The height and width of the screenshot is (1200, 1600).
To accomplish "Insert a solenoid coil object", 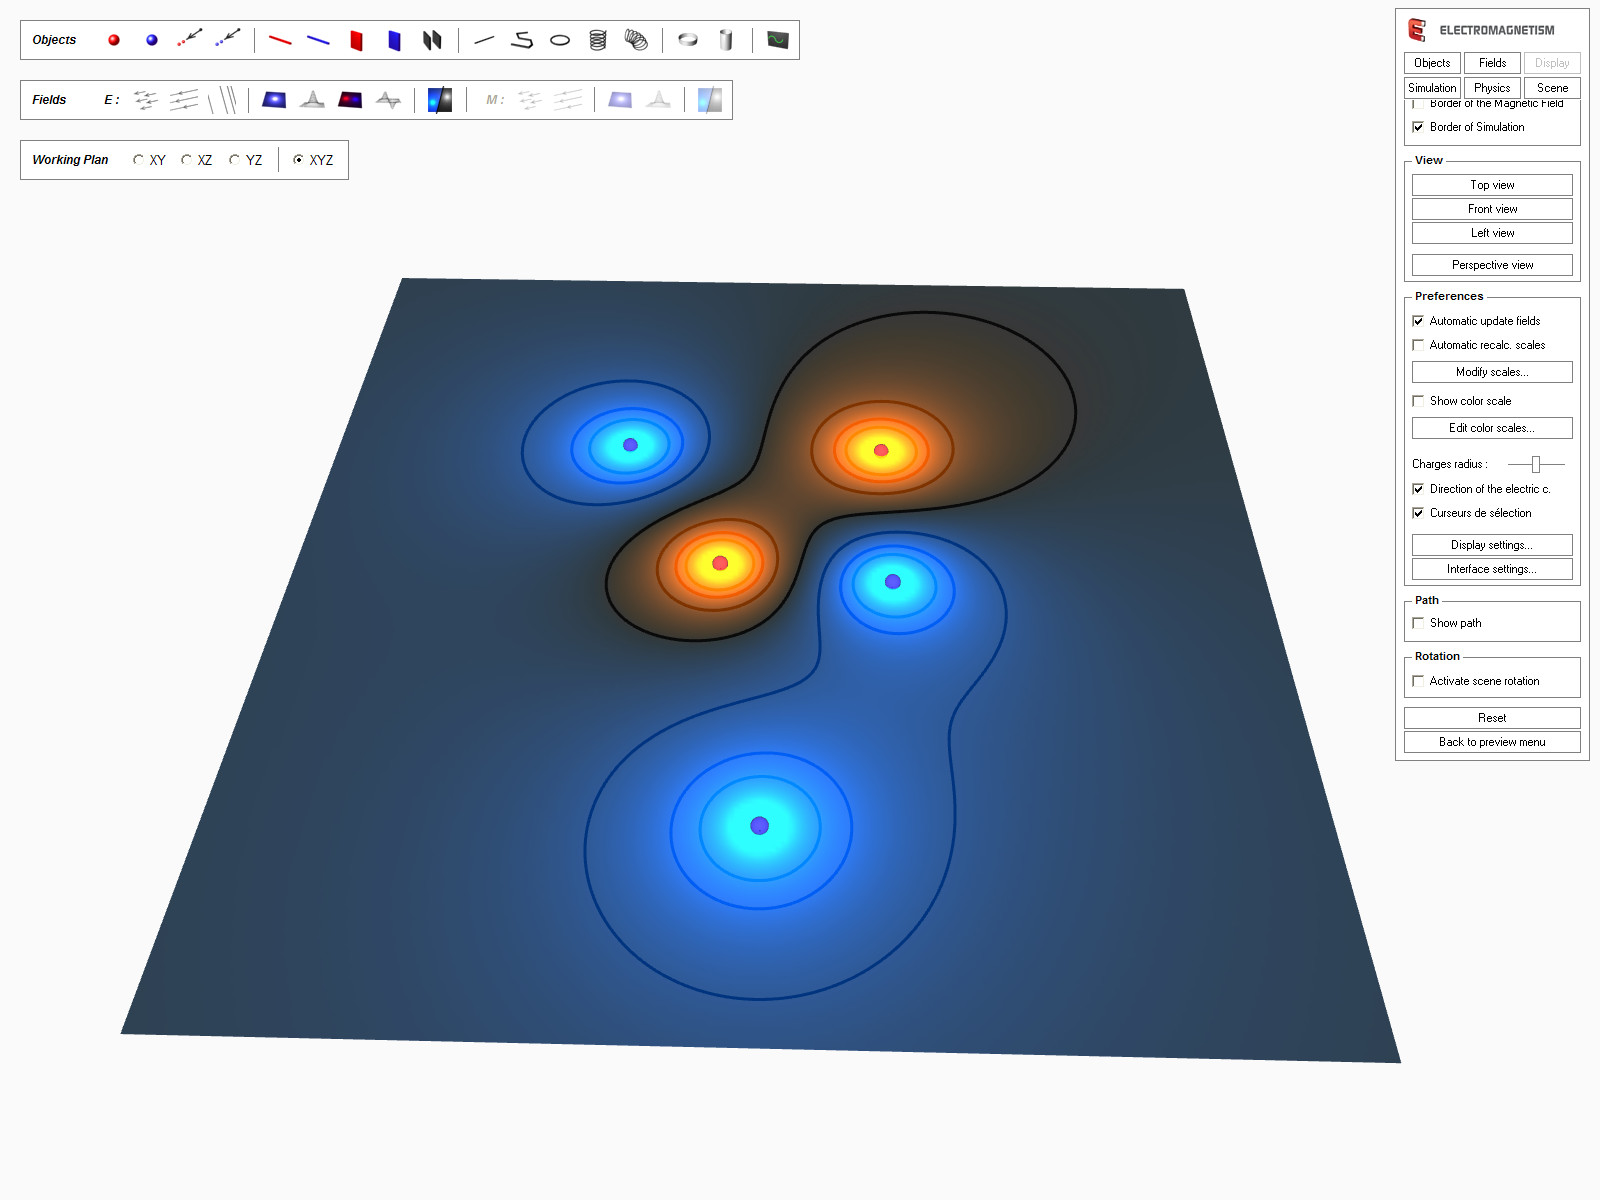I will coord(597,40).
